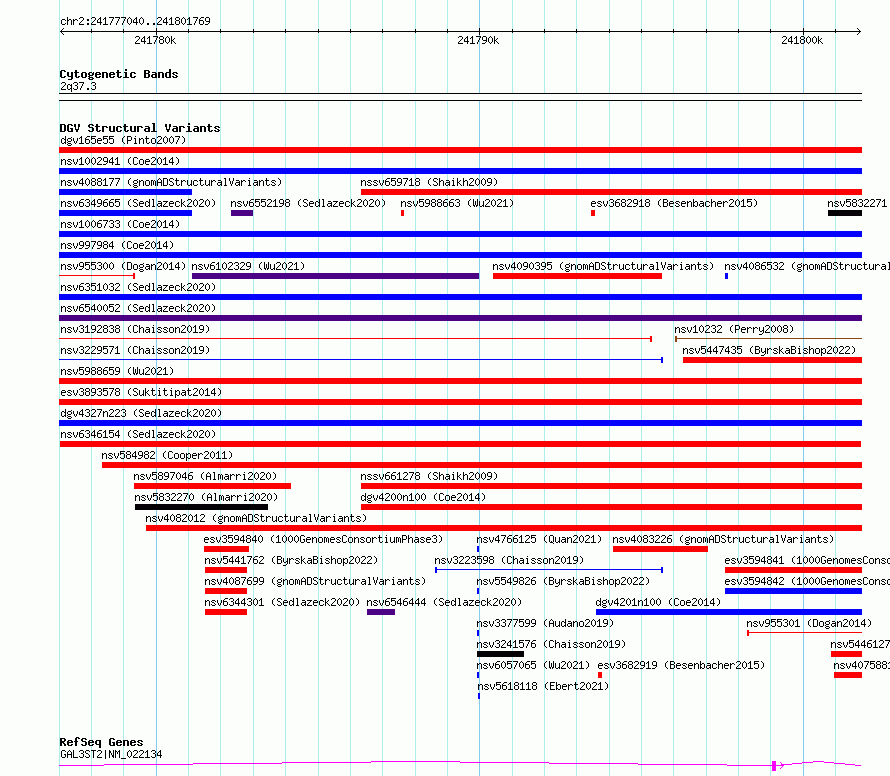Click the red nsv5446127 feature bar
The image size is (890, 776).
pyautogui.click(x=846, y=655)
